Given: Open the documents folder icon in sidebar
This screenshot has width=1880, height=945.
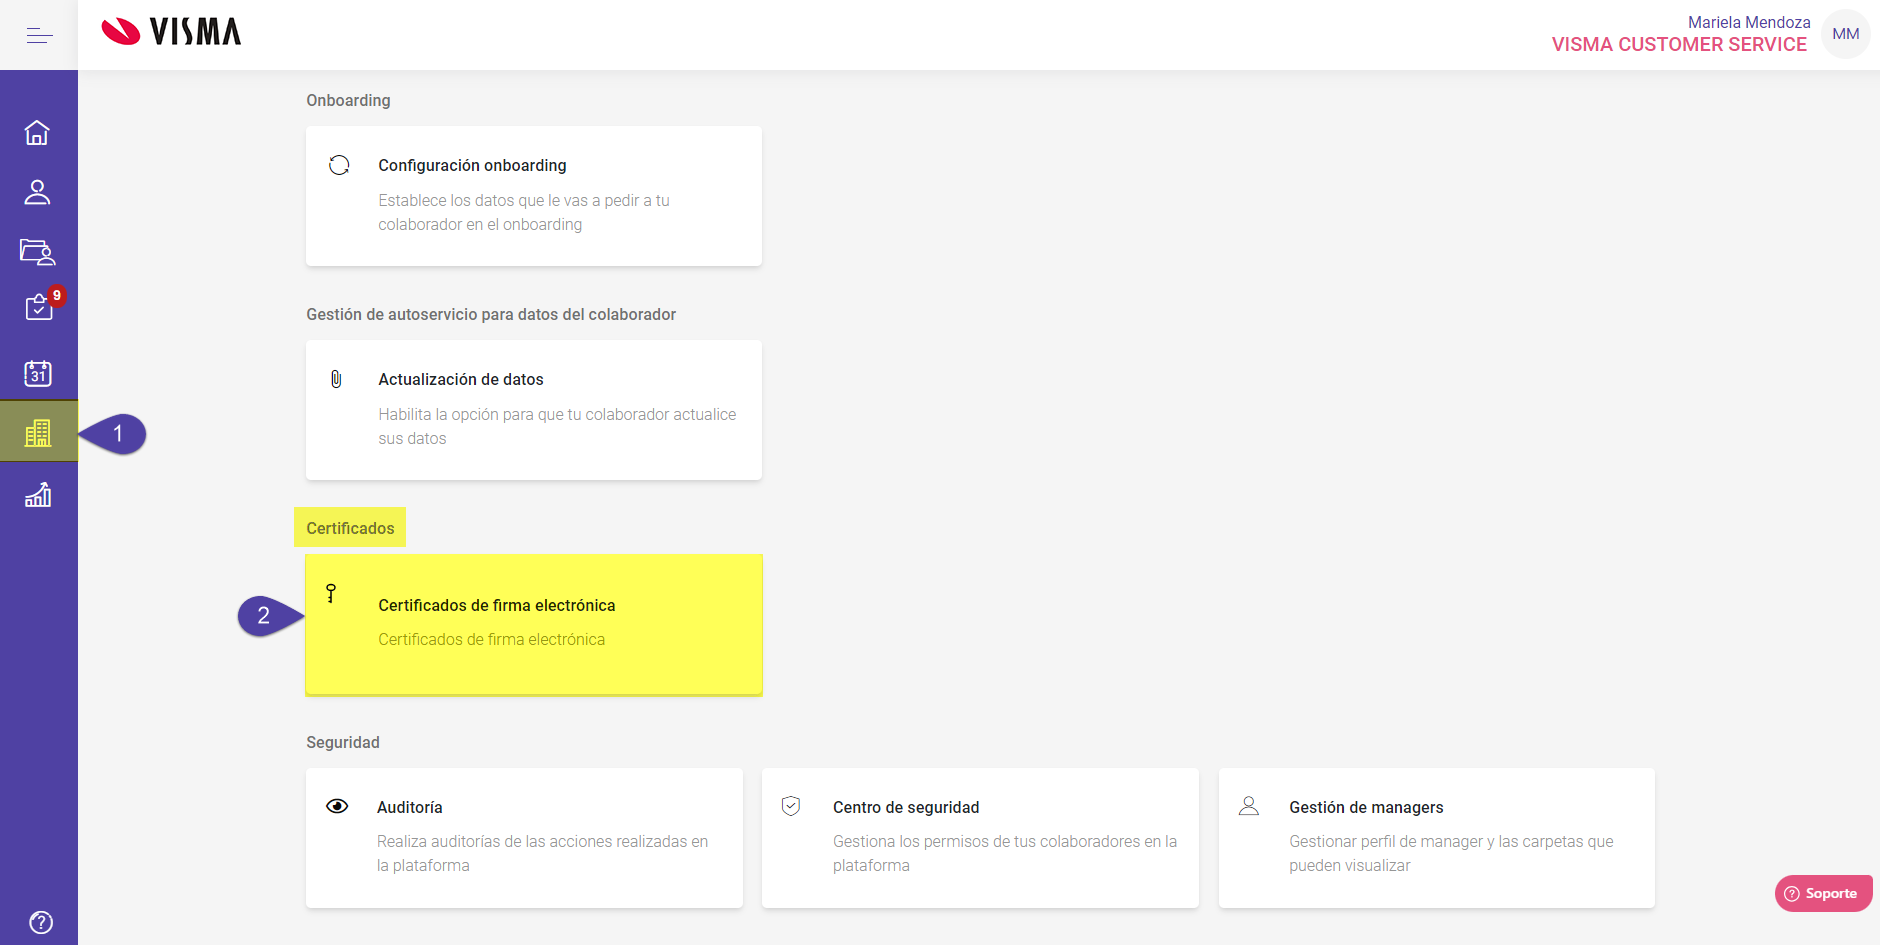Looking at the screenshot, I should [38, 252].
